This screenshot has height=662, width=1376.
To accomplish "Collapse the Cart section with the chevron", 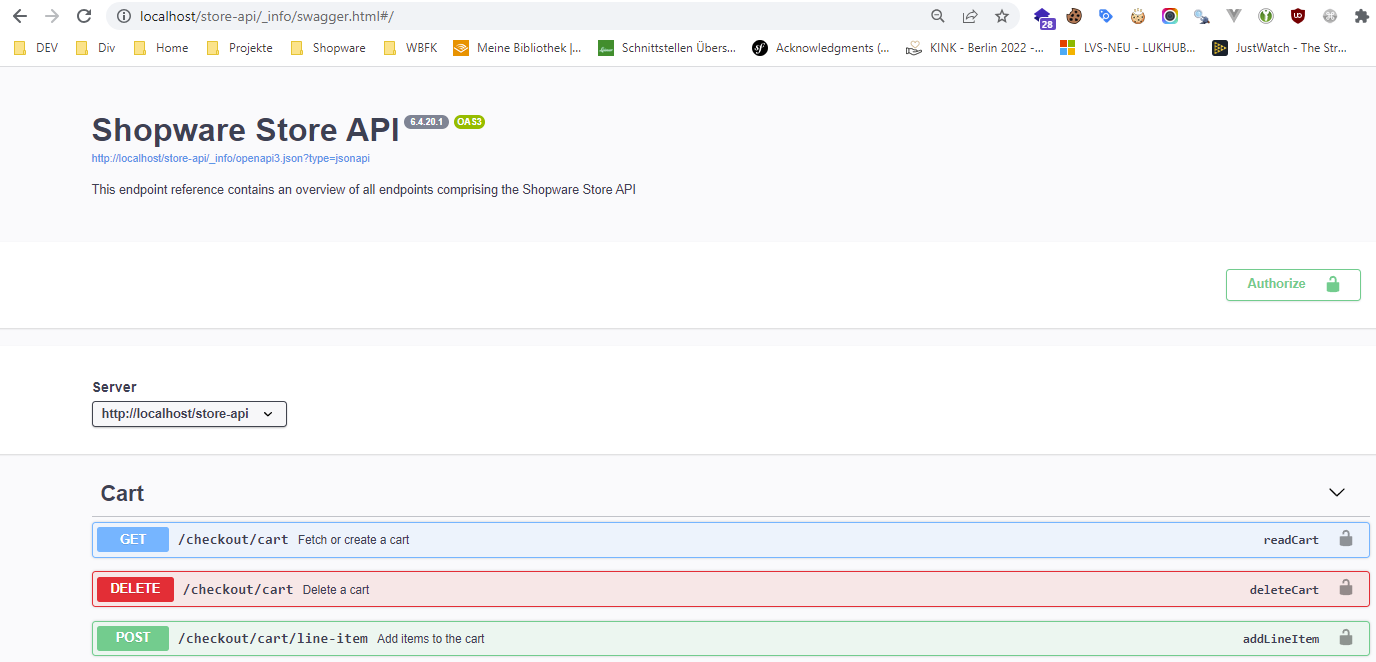I will point(1337,492).
